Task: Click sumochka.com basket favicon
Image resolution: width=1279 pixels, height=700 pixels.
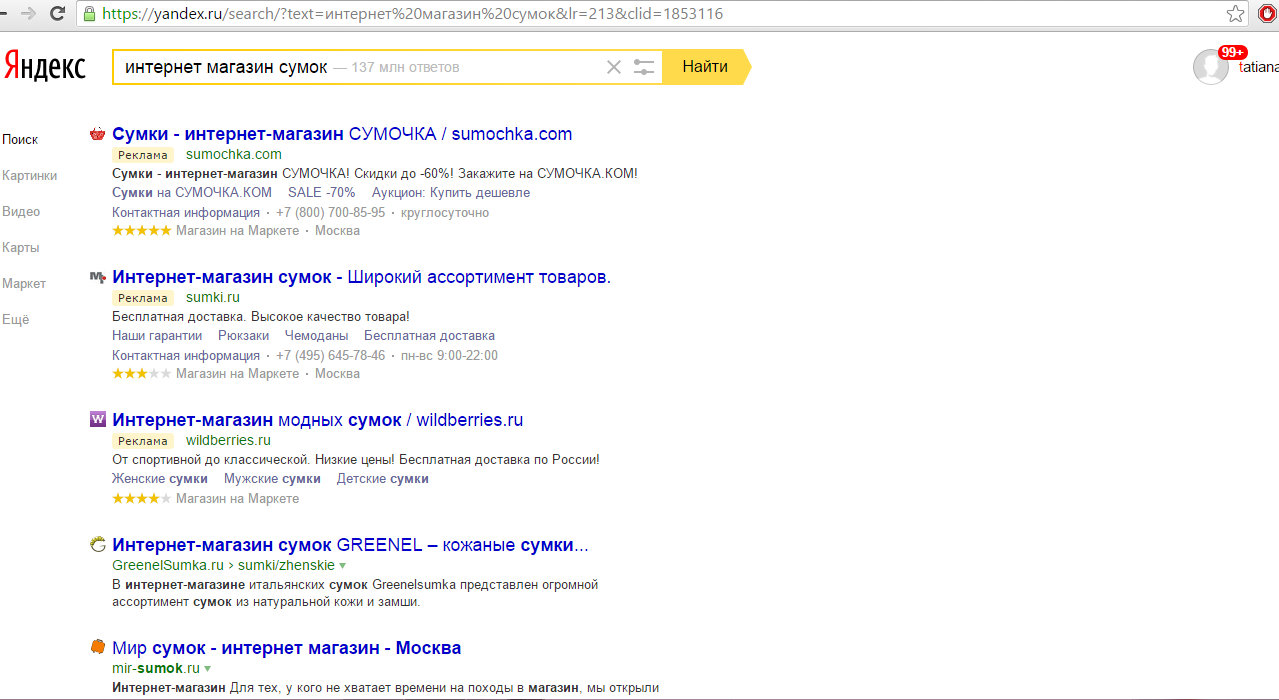Action: 97,134
